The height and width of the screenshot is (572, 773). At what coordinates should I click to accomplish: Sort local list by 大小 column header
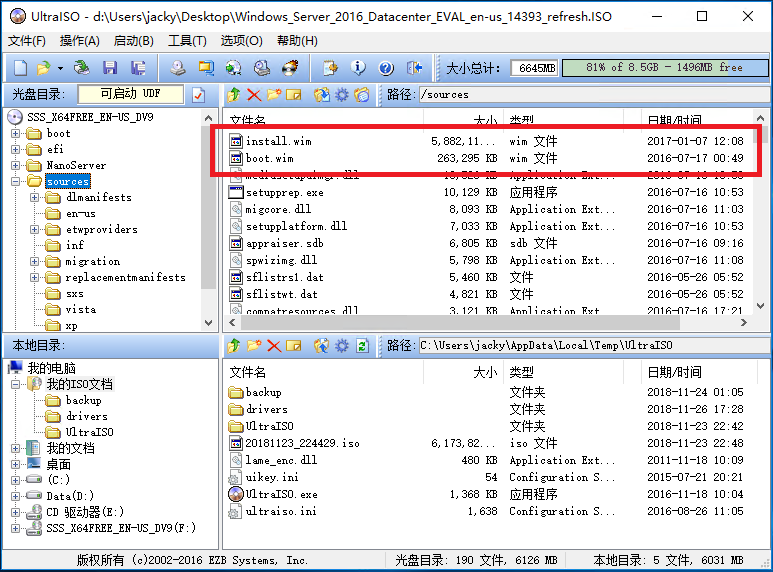[464, 372]
